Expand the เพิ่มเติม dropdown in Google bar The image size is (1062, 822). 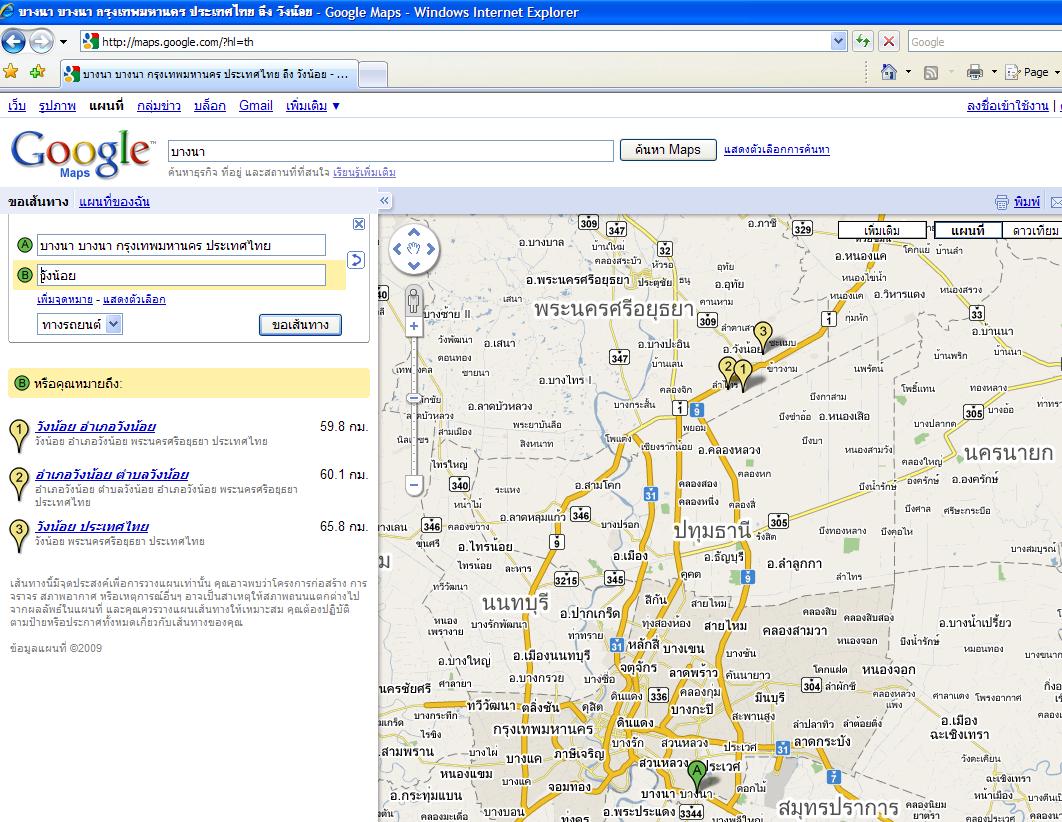click(x=312, y=106)
